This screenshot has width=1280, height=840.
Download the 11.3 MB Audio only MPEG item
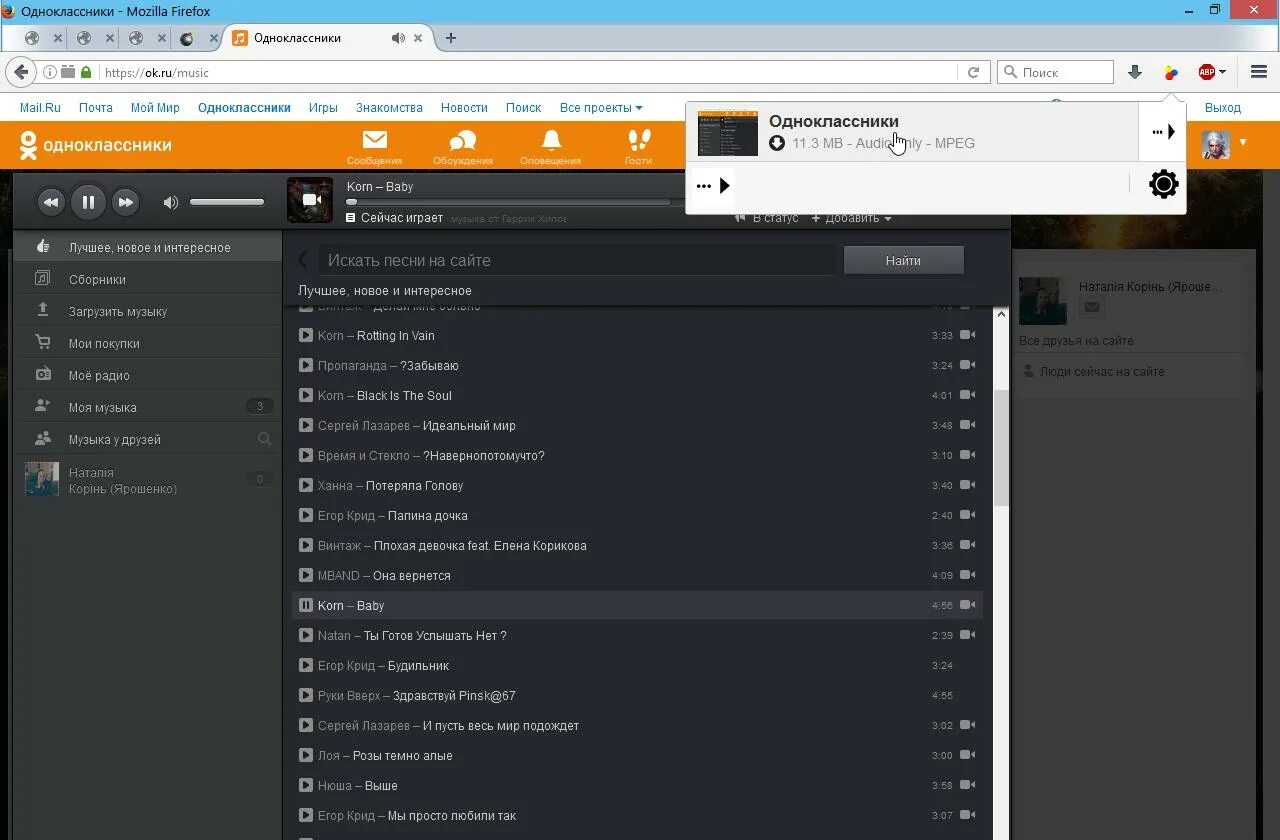pyautogui.click(x=910, y=132)
